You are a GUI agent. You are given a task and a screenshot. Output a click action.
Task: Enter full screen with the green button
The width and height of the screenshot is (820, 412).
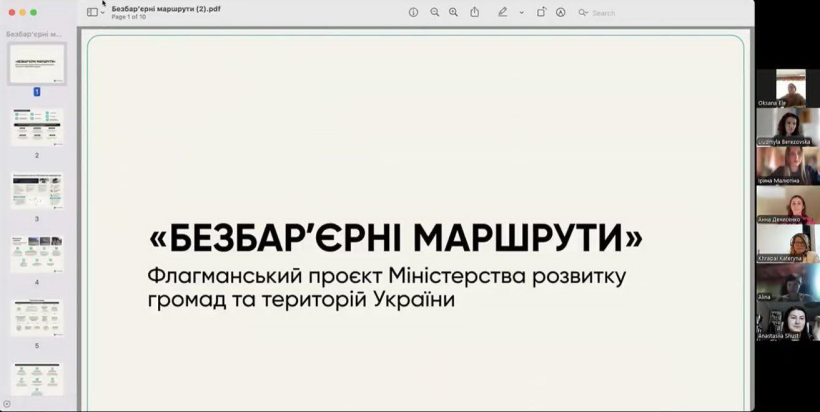33,12
